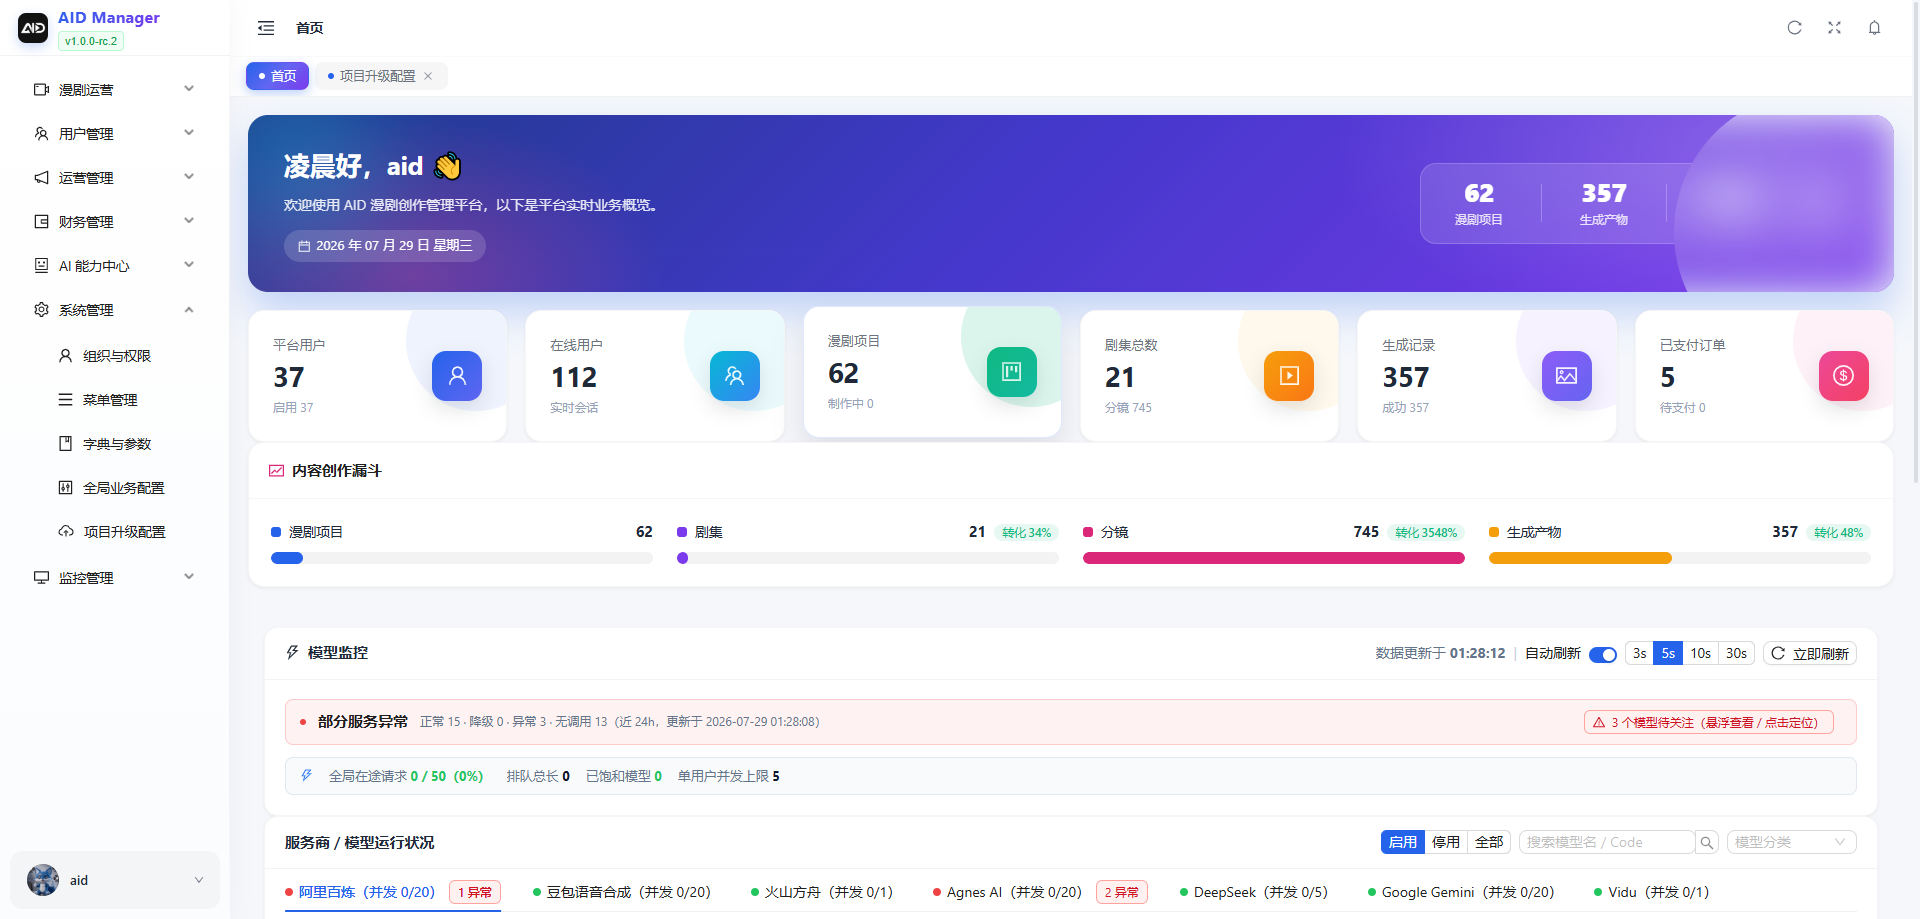The width and height of the screenshot is (1920, 919).
Task: Select the 5s refresh interval
Action: (x=1668, y=654)
